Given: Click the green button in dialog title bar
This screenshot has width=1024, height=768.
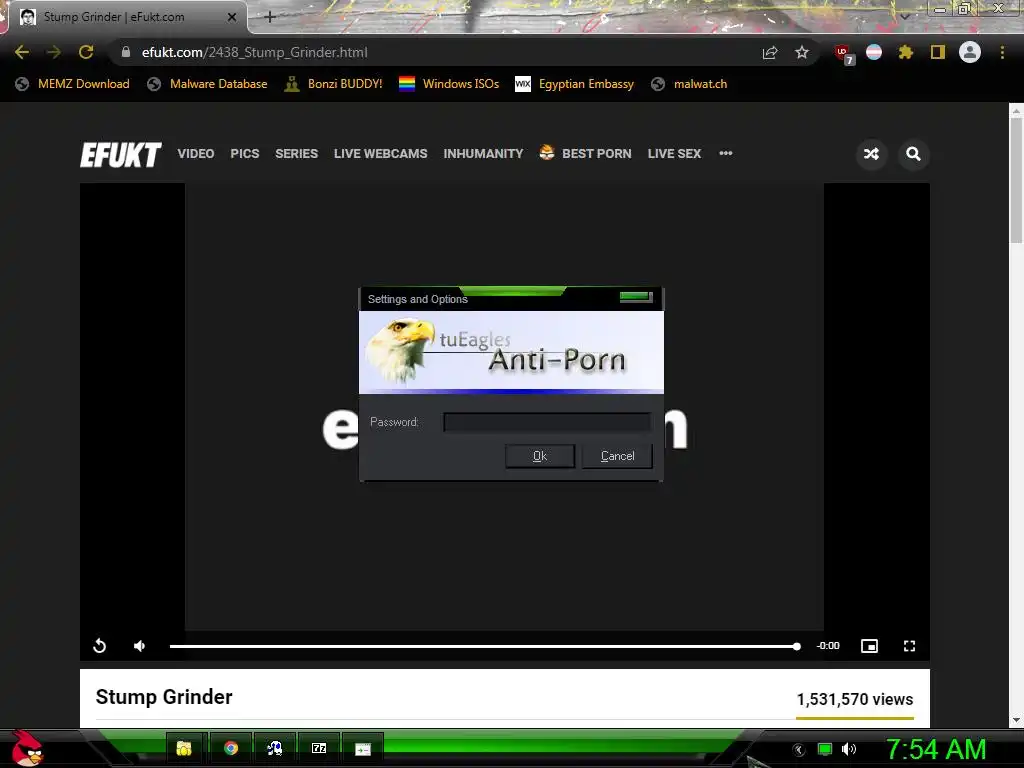Looking at the screenshot, I should tap(636, 297).
